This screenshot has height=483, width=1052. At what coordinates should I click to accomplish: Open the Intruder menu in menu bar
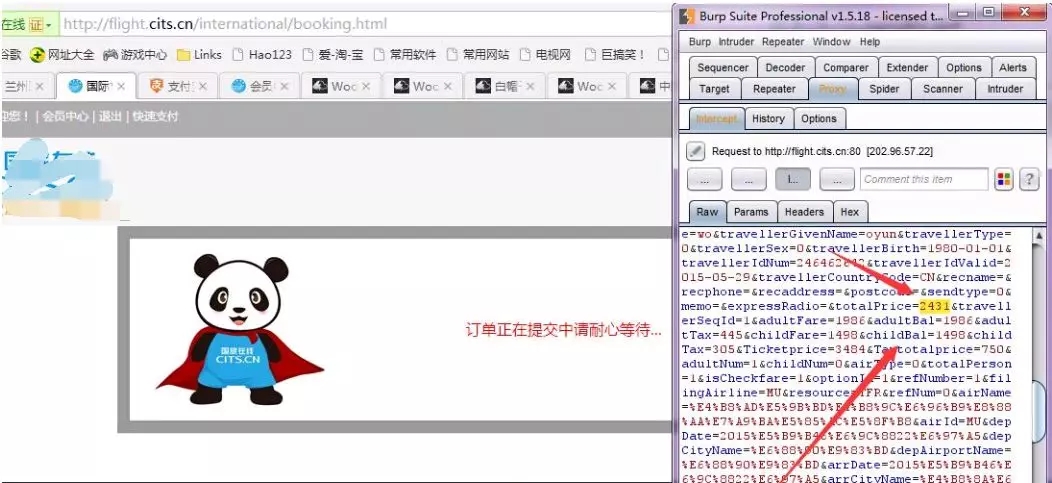click(737, 42)
